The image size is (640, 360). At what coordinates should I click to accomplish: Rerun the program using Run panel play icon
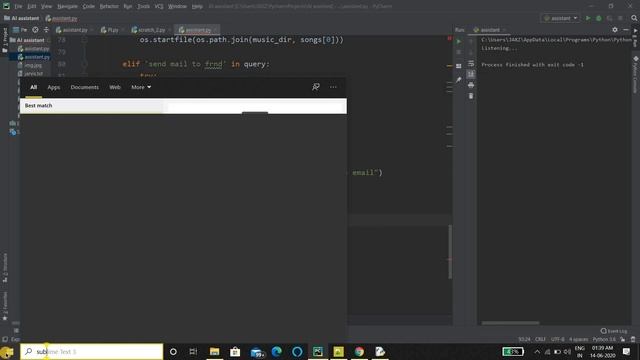click(x=459, y=41)
